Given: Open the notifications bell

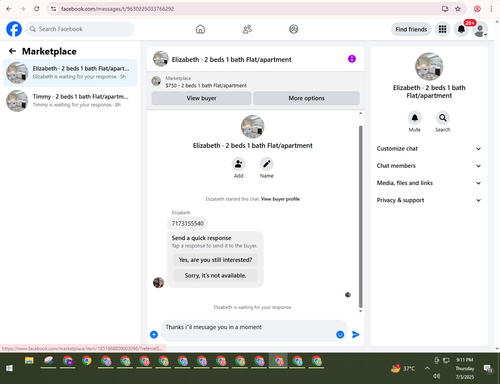Looking at the screenshot, I should 461,29.
